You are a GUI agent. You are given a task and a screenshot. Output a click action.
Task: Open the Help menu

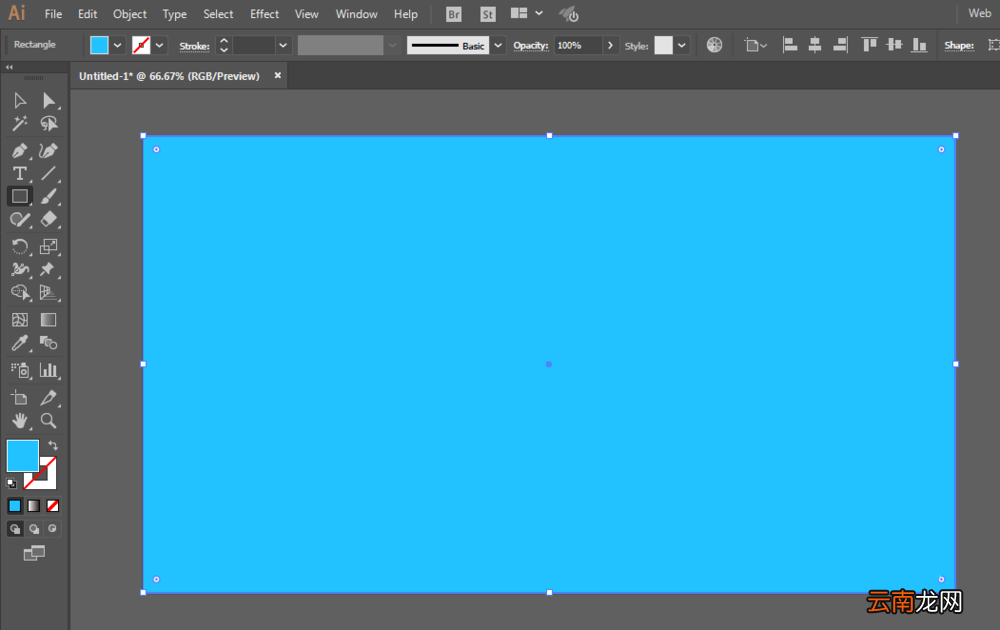pos(406,14)
